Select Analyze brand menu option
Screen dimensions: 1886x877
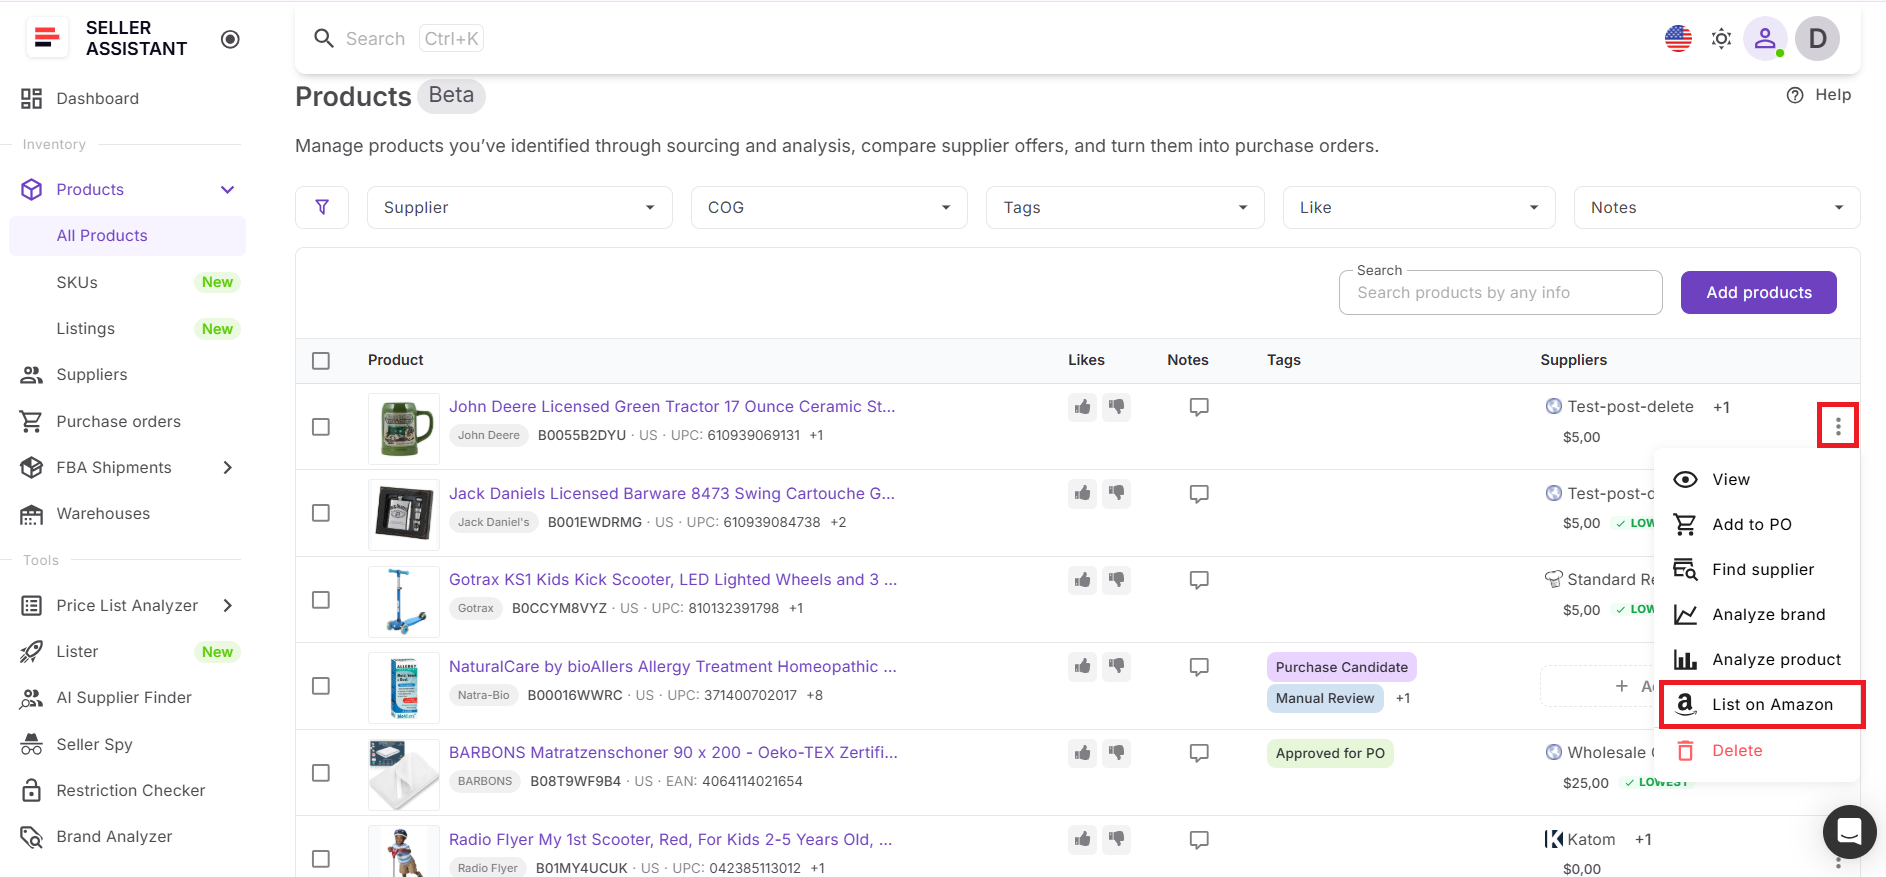1757,615
